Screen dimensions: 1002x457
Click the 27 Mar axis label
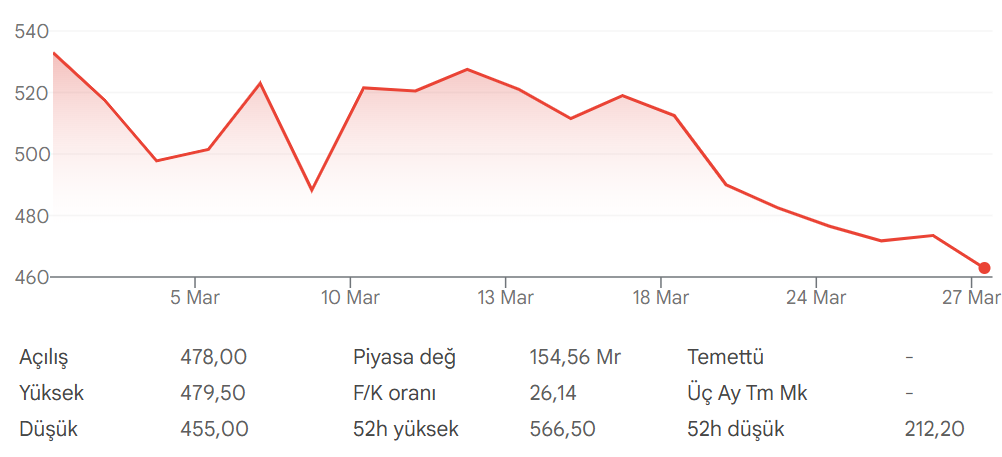(x=971, y=297)
